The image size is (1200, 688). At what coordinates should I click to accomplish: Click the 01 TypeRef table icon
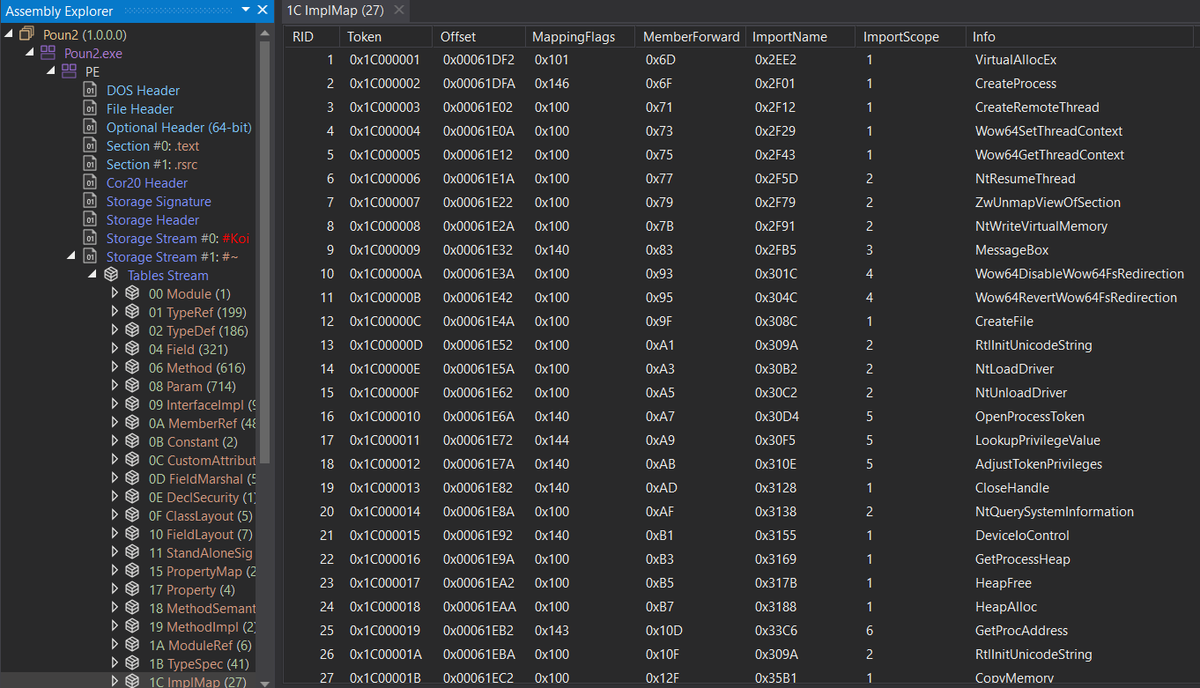(x=132, y=312)
